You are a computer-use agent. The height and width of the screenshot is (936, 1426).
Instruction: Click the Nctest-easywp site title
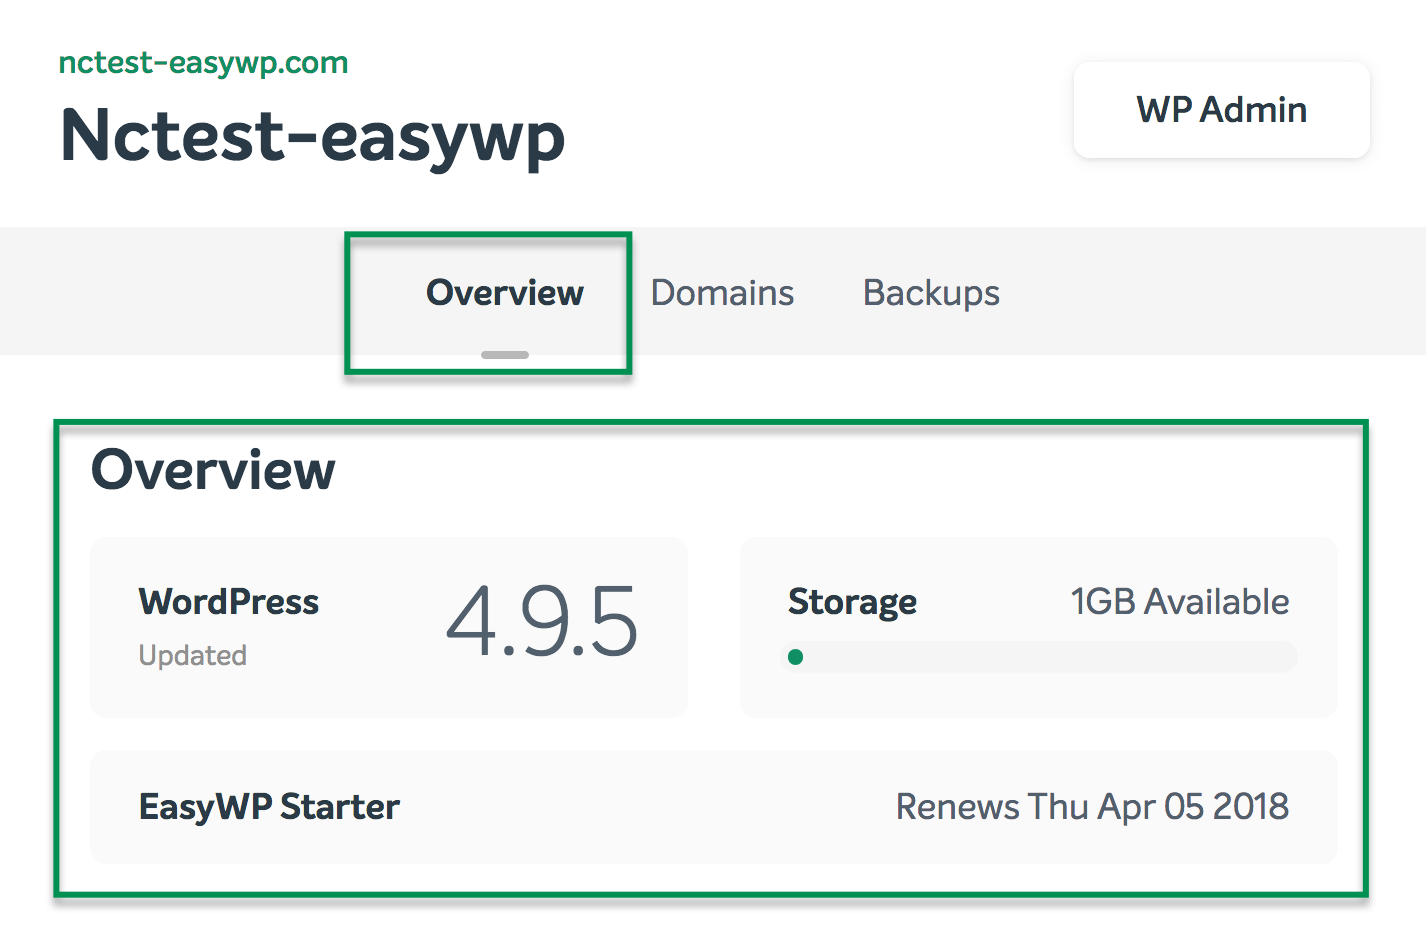[313, 136]
